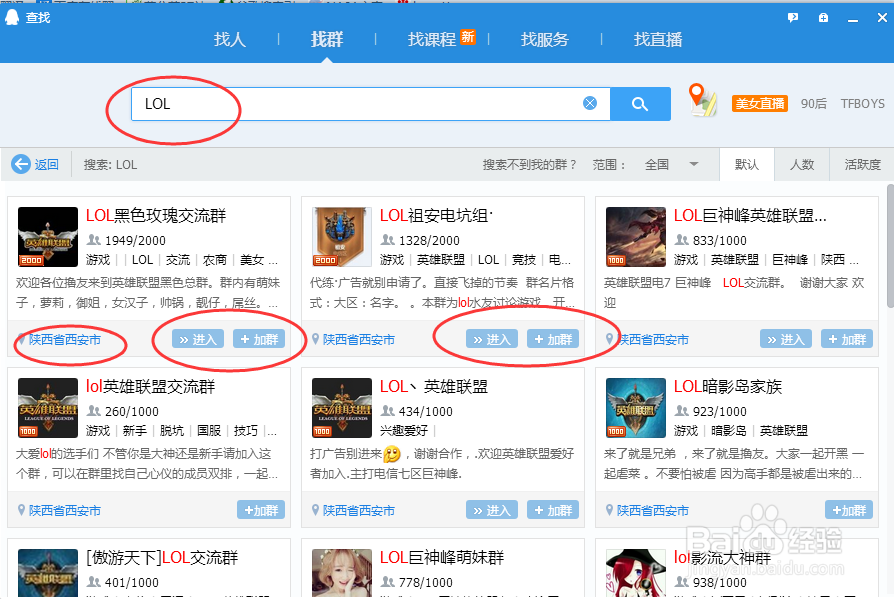Open LOL巨神峰萌妹群 girl avatar
The height and width of the screenshot is (599, 894).
342,573
